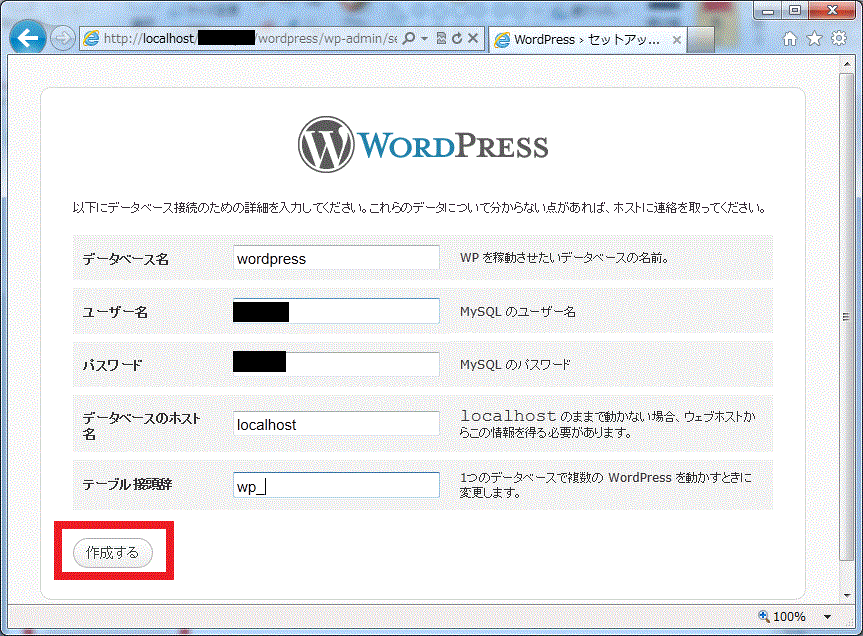
Task: Toggle the Compatibility View icon
Action: click(x=441, y=39)
